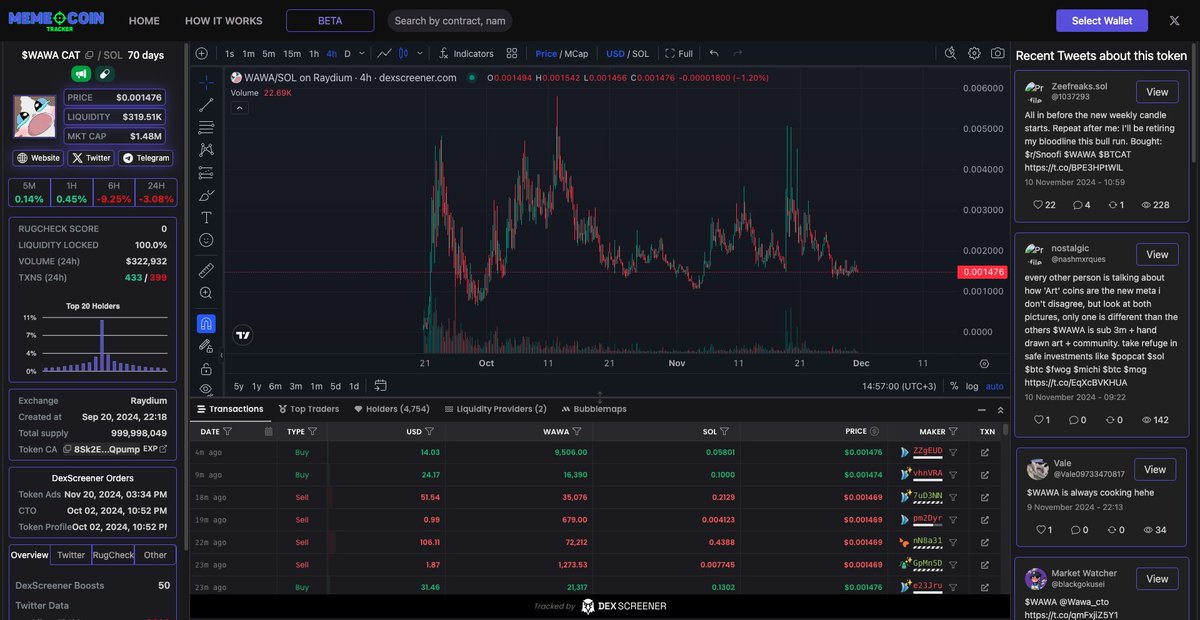Filter transactions by SOL column
Viewport: 1200px width, 620px height.
(x=723, y=432)
